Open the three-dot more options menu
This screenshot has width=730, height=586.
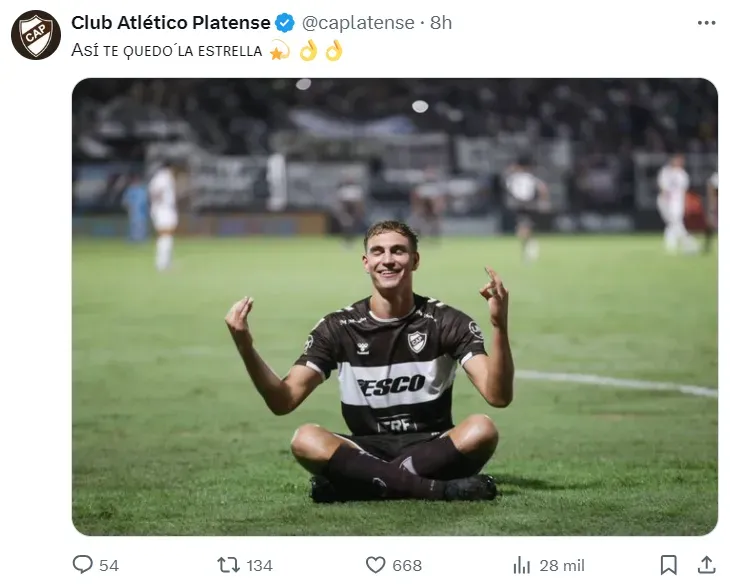pyautogui.click(x=707, y=22)
